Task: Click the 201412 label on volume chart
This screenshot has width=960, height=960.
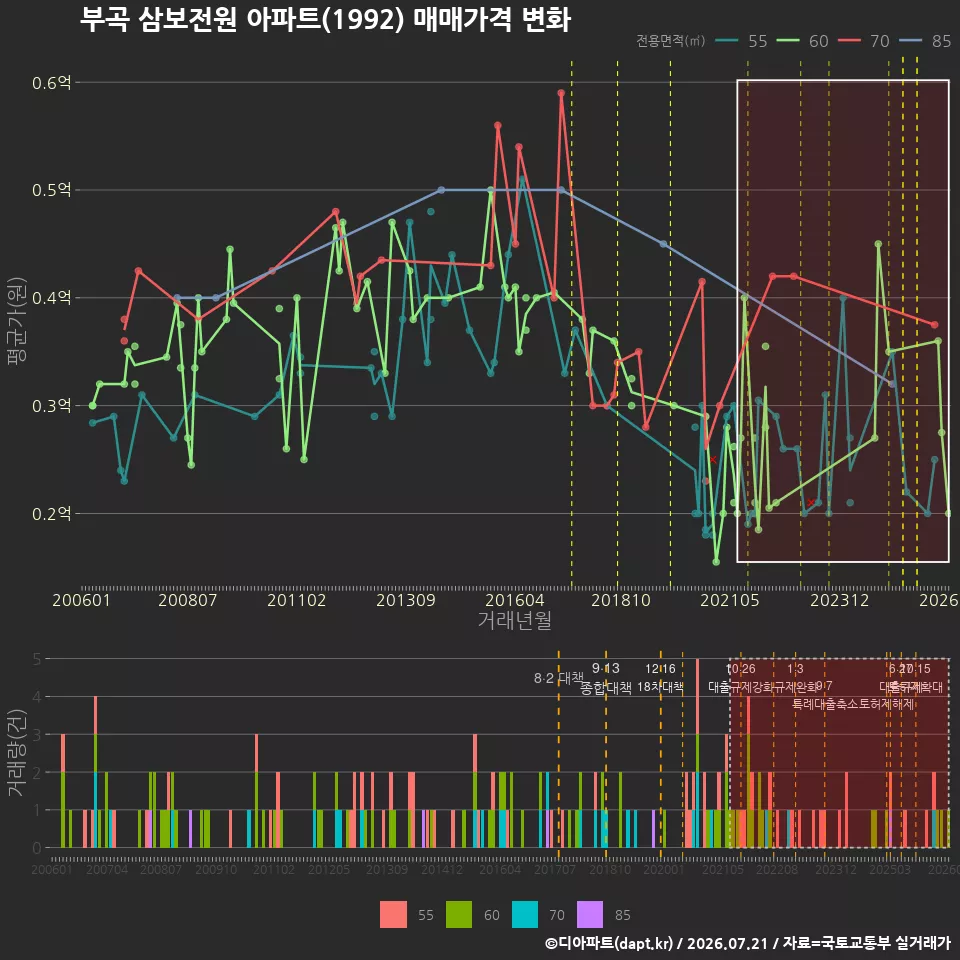Action: pyautogui.click(x=442, y=869)
